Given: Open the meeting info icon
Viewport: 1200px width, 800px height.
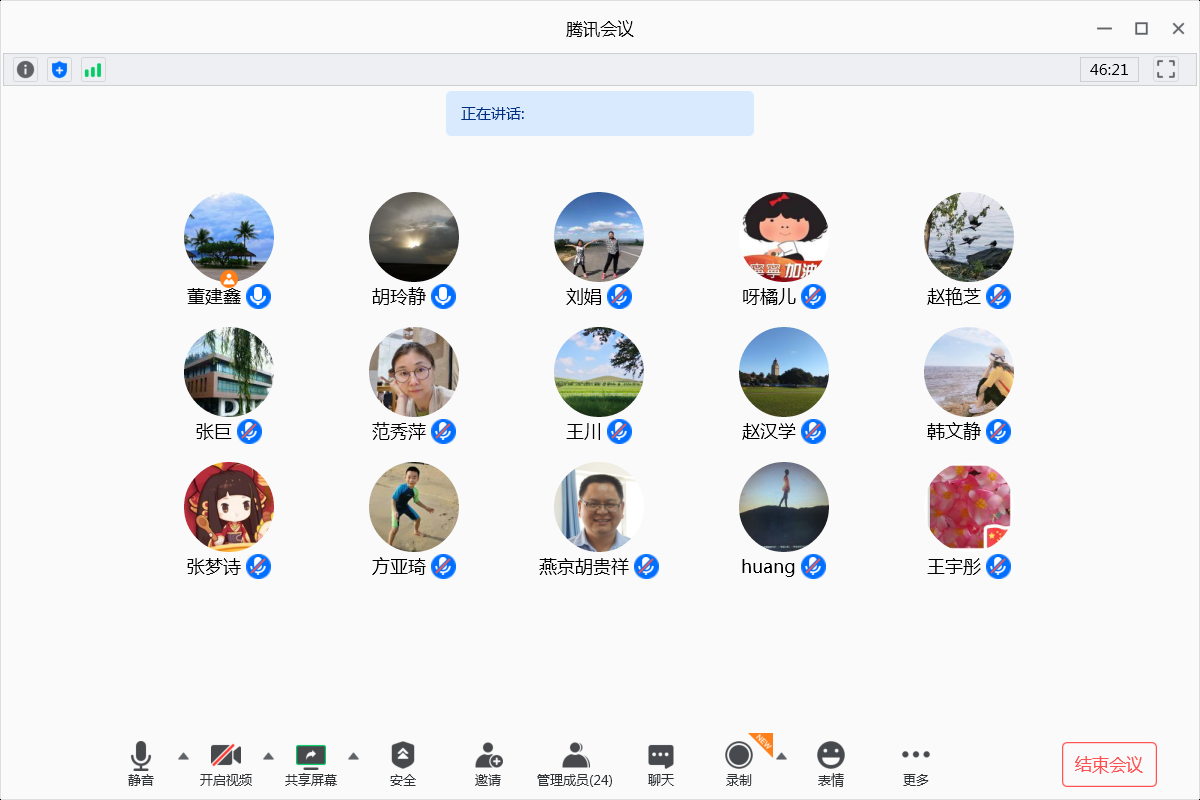Looking at the screenshot, I should [26, 70].
